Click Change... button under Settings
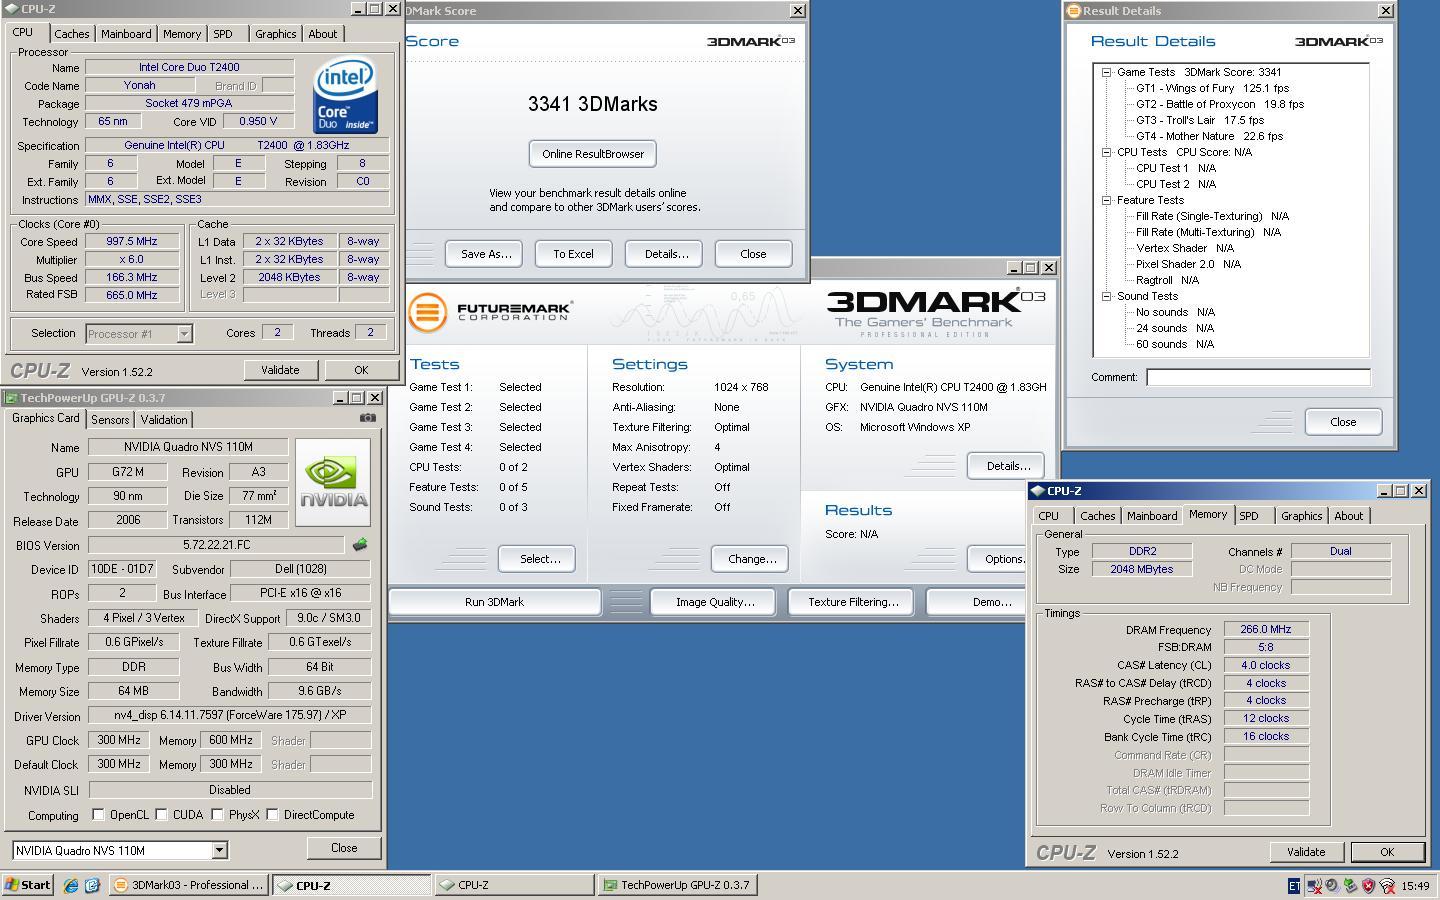1440x900 pixels. (752, 559)
